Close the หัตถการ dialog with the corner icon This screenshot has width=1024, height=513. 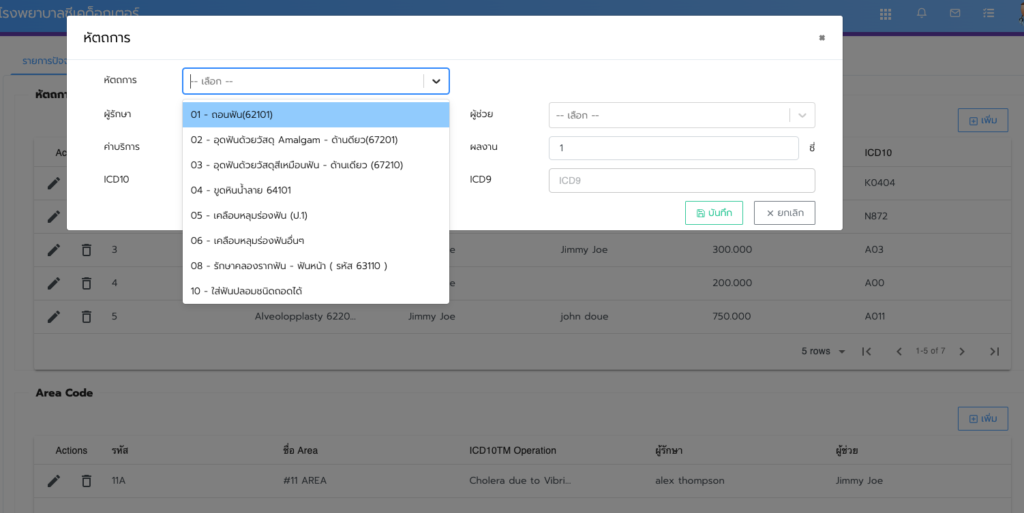[822, 38]
